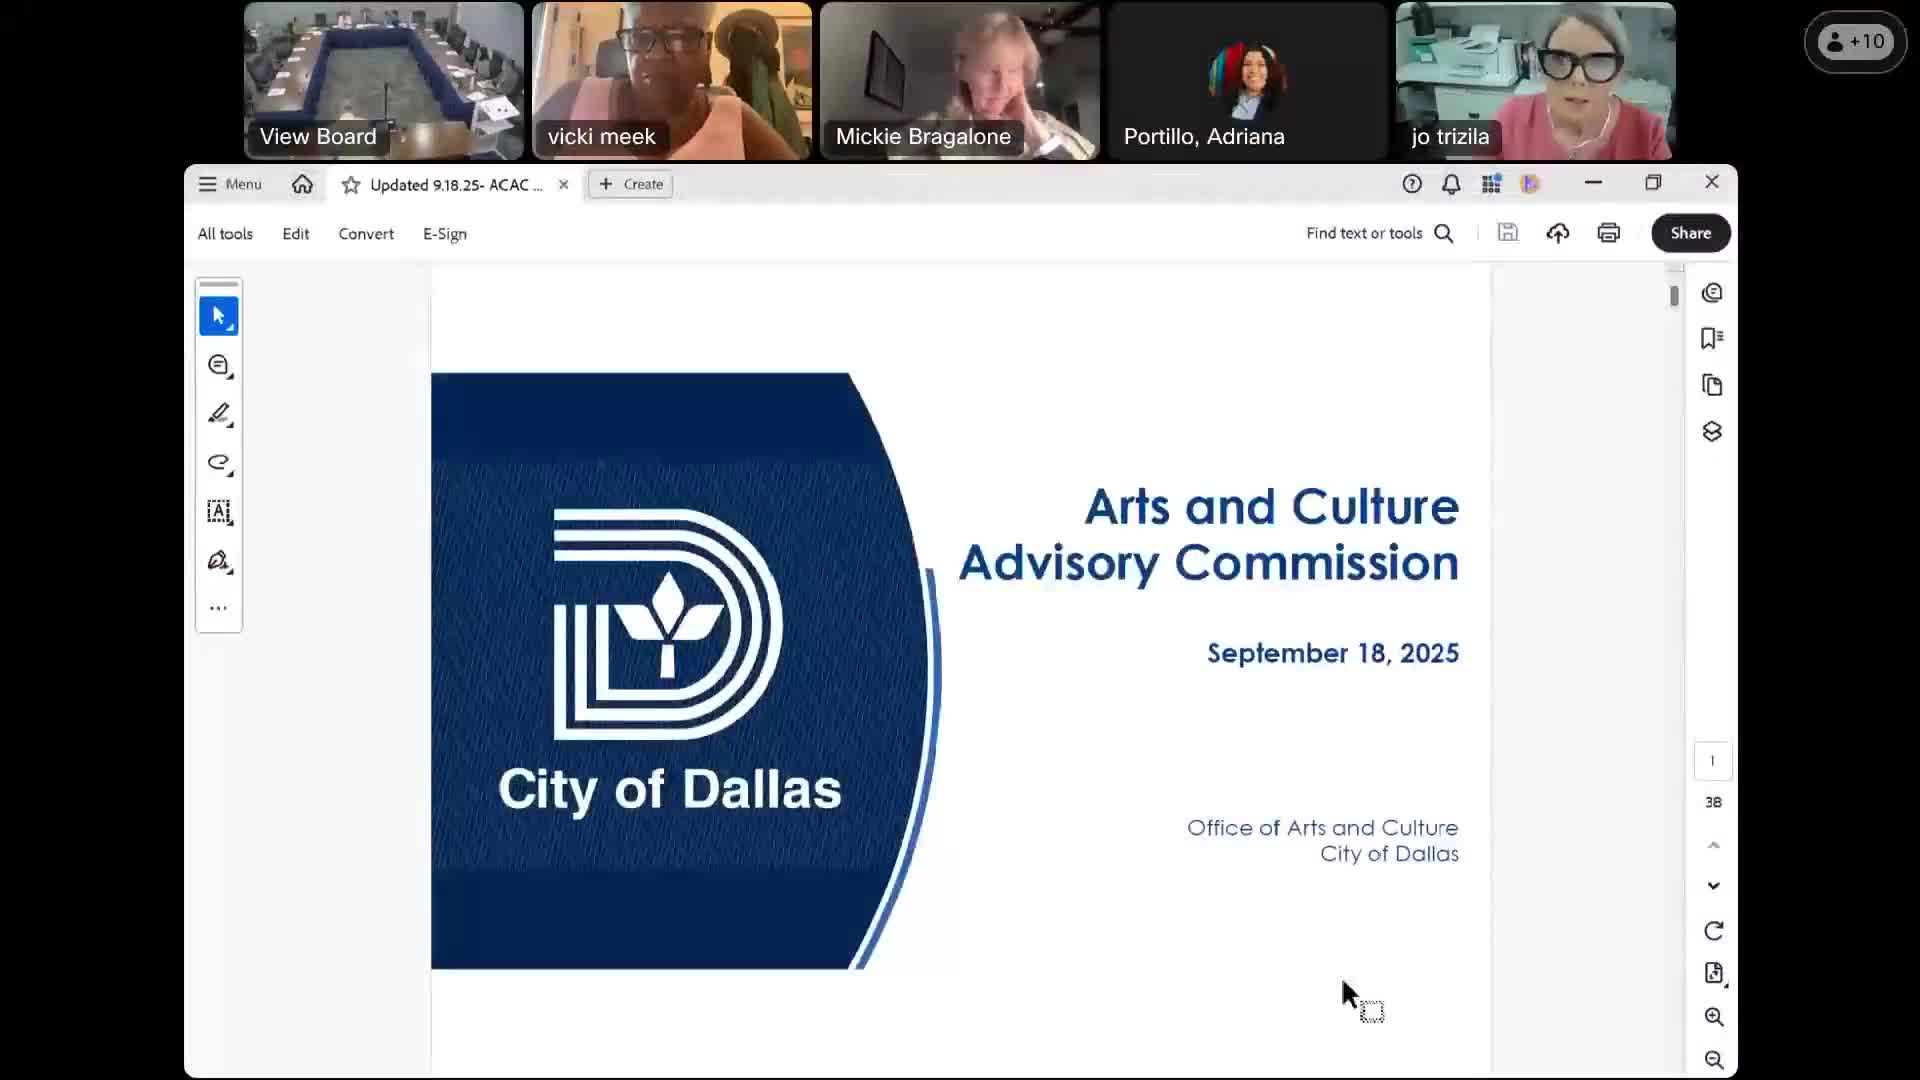The image size is (1920, 1080).
Task: Star the Updated 9.18.25 document
Action: tap(350, 185)
